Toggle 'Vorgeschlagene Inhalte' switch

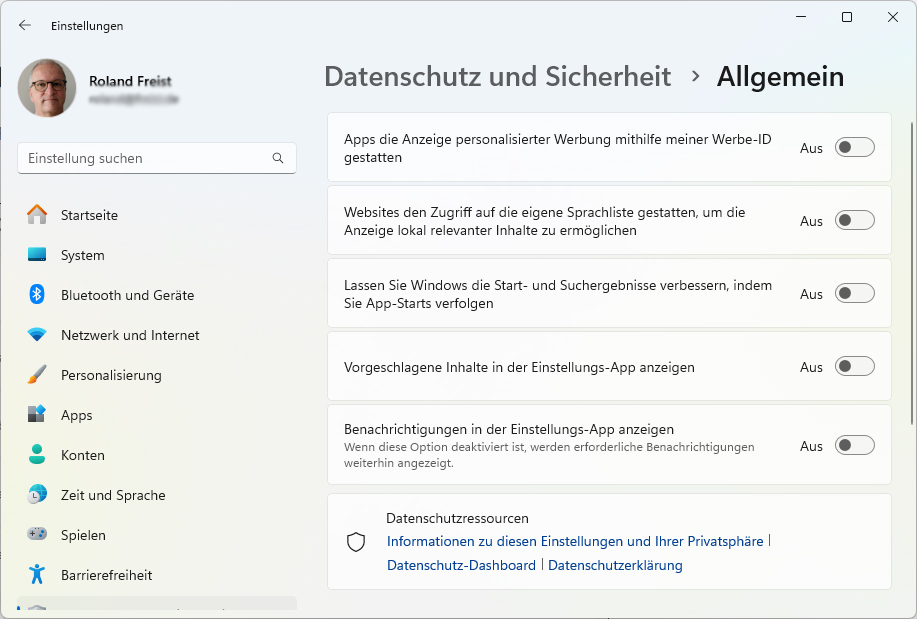(854, 366)
